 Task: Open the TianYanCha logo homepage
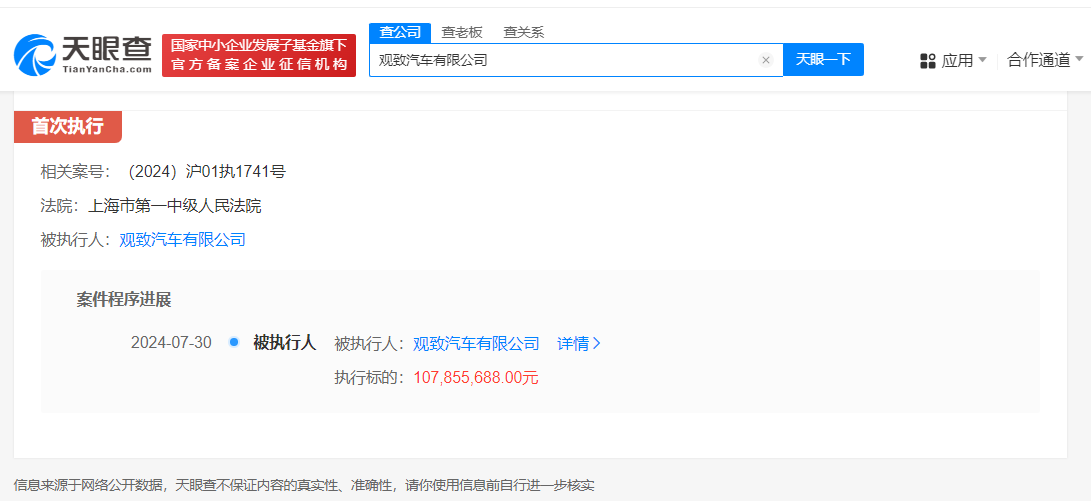click(83, 55)
